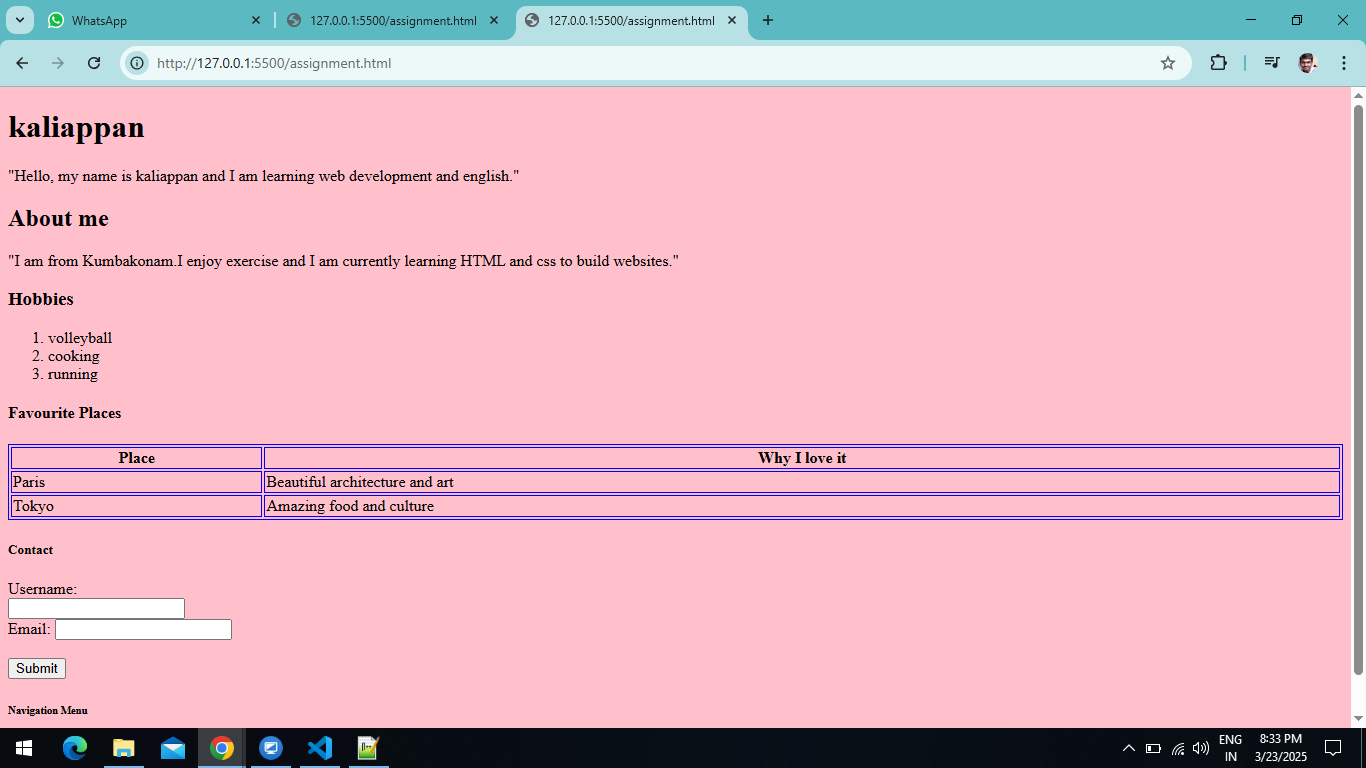
Task: Select the first 127.0.0.1:5500 tab
Action: pyautogui.click(x=390, y=20)
